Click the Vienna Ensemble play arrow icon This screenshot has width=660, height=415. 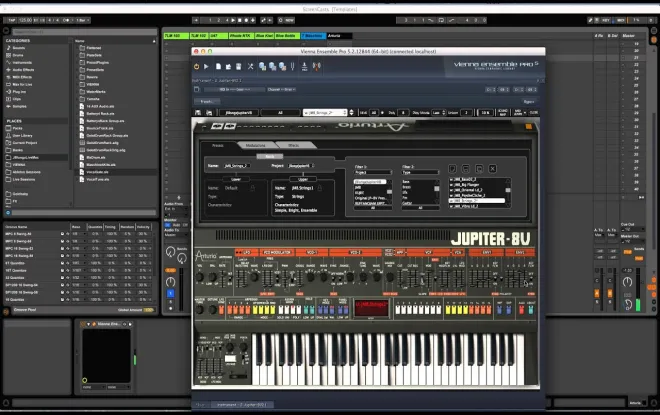coord(206,67)
